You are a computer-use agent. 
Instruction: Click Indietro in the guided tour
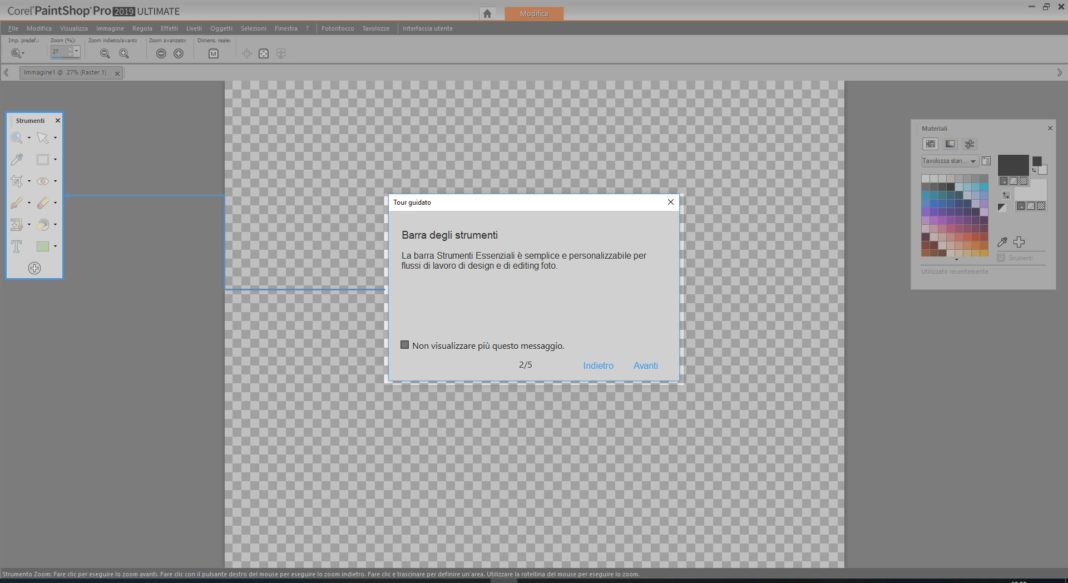point(598,366)
